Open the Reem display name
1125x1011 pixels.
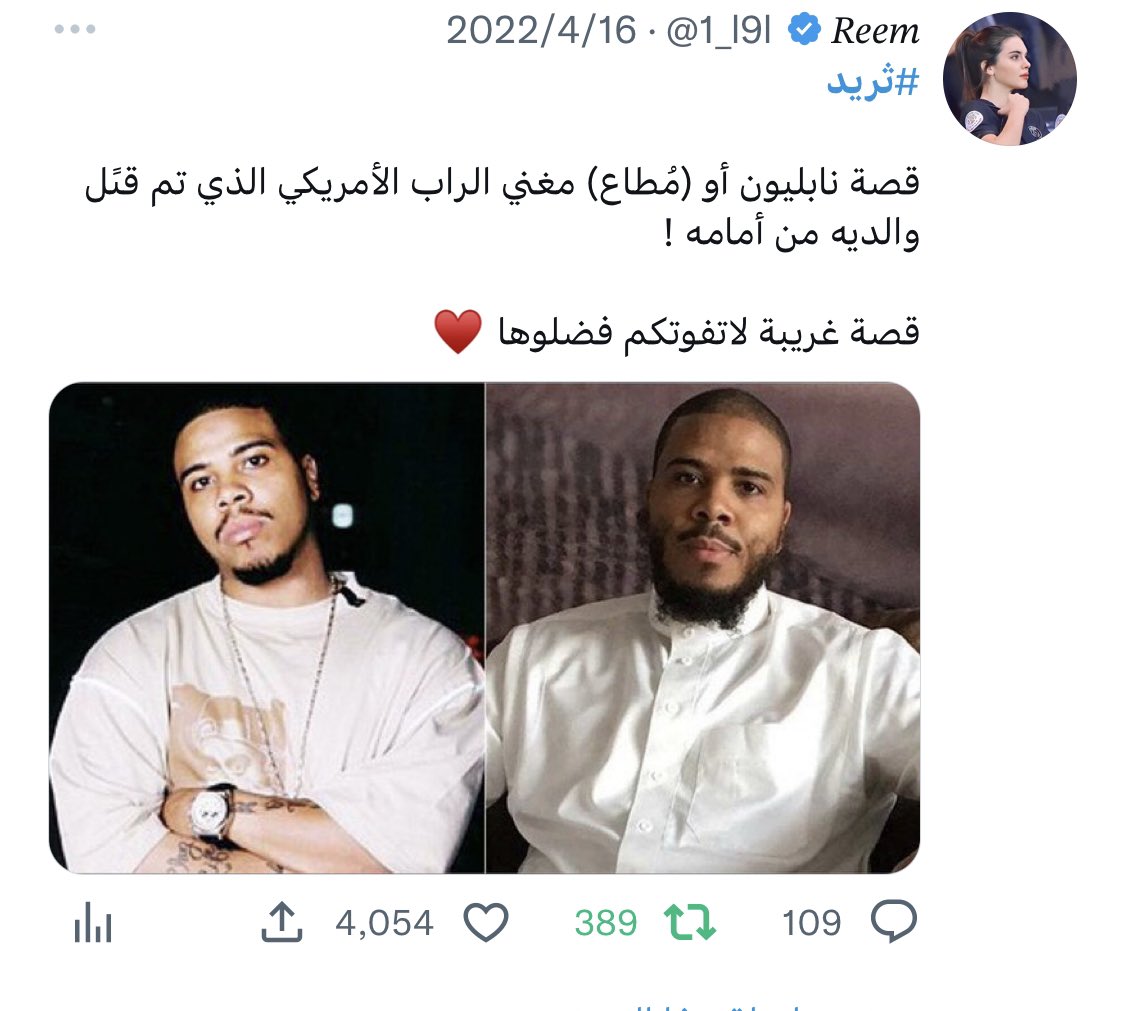[x=875, y=31]
